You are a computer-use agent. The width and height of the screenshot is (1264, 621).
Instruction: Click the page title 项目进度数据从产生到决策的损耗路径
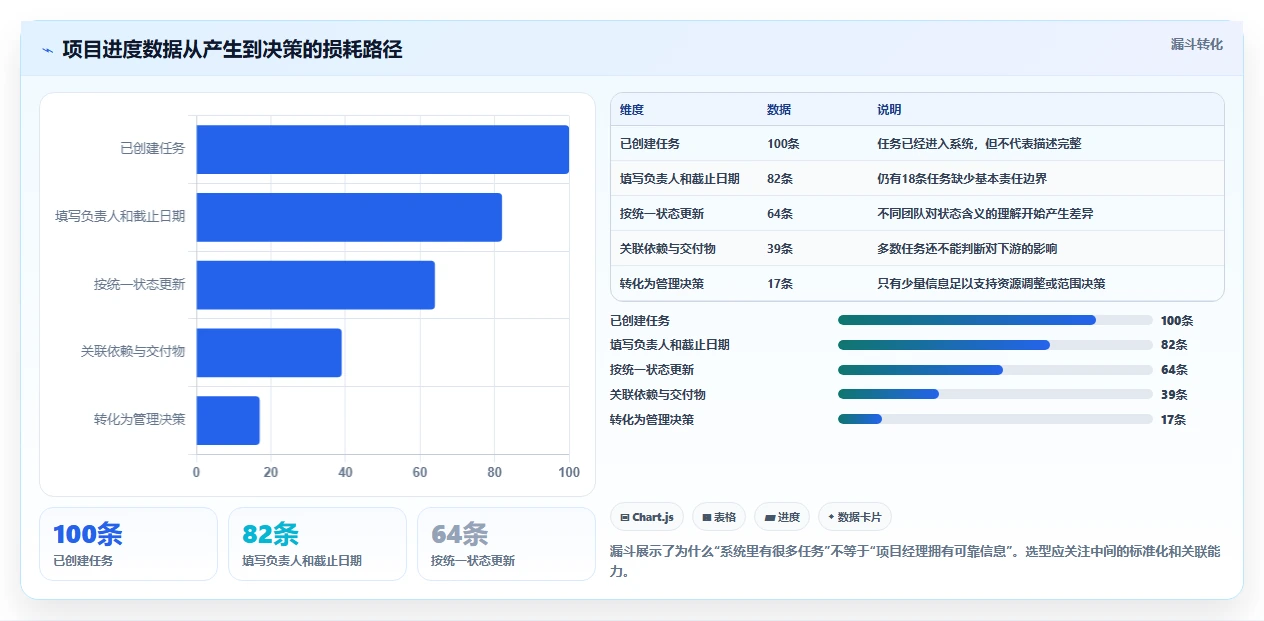(232, 50)
